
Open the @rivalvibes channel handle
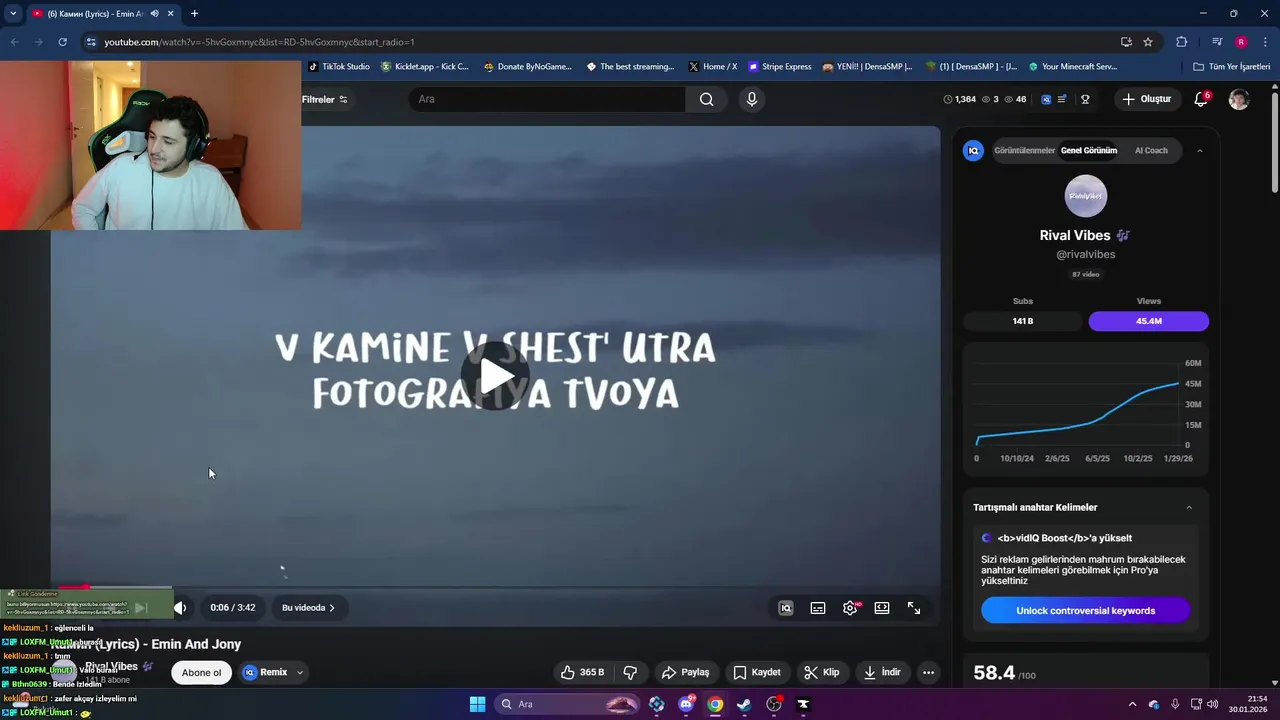[x=1086, y=254]
